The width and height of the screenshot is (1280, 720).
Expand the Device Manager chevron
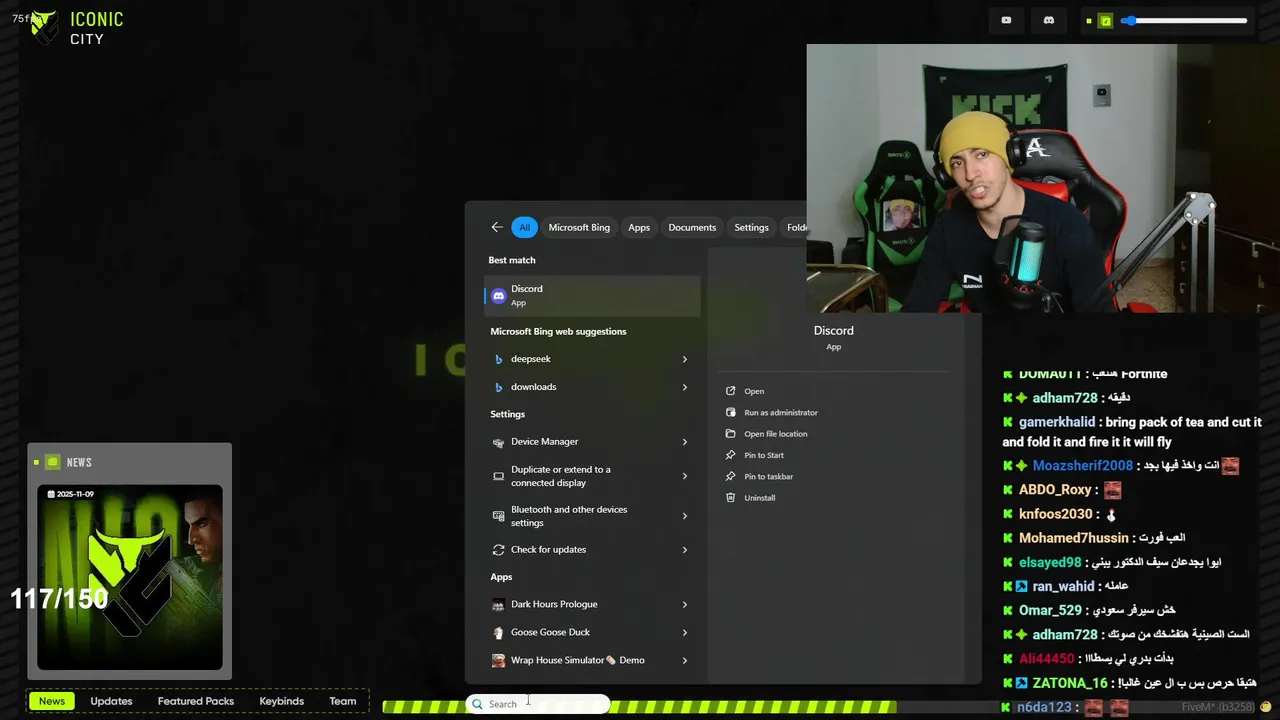click(x=685, y=442)
